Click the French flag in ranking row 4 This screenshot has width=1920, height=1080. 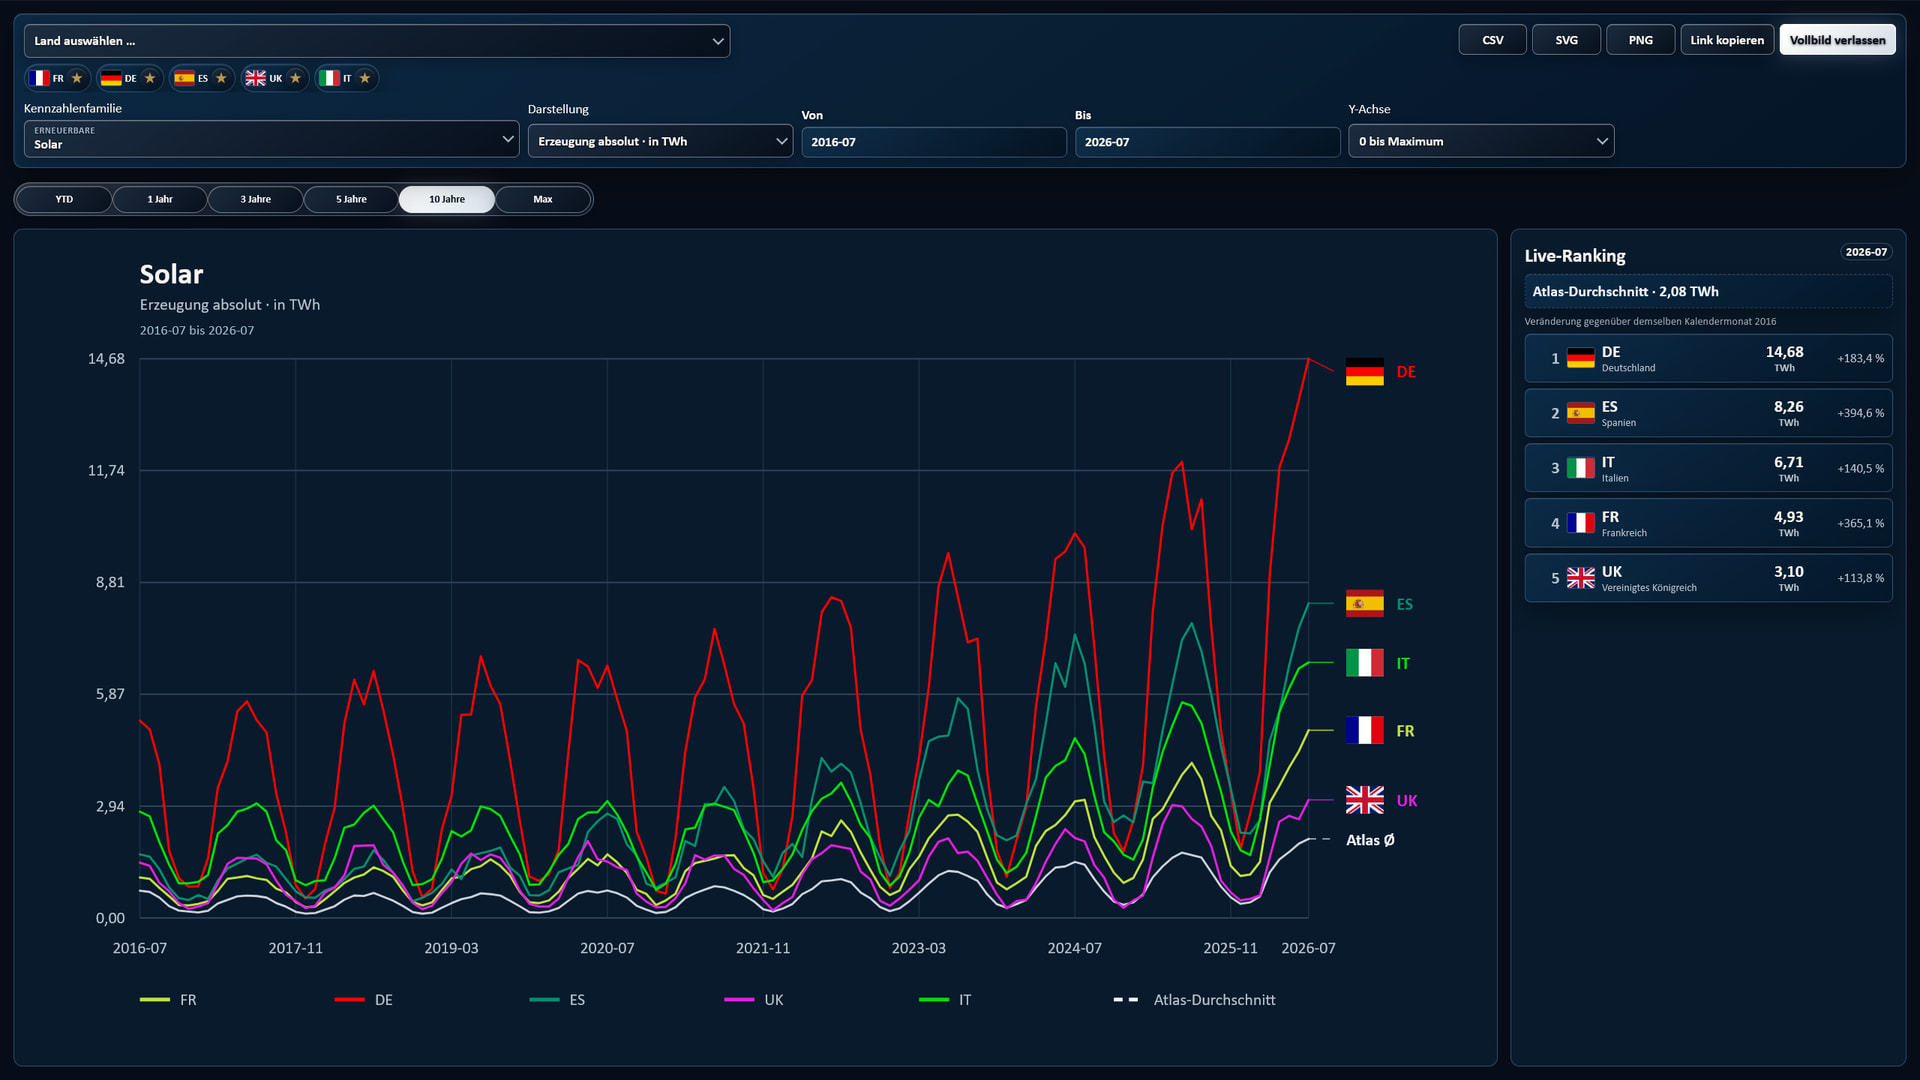[x=1580, y=523]
